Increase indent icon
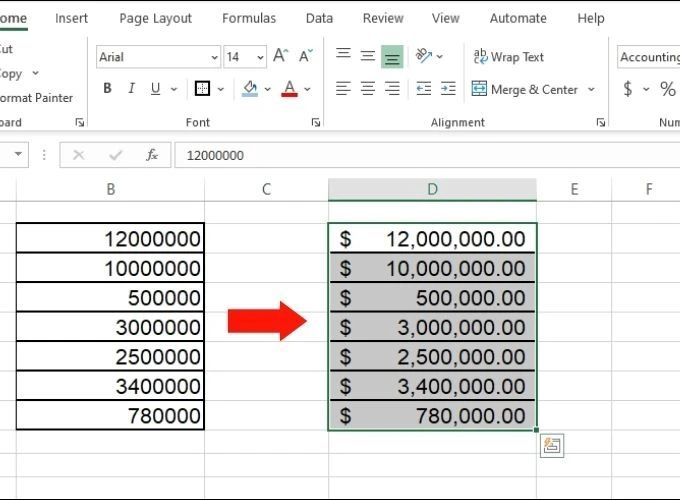680x500 pixels. pos(448,88)
